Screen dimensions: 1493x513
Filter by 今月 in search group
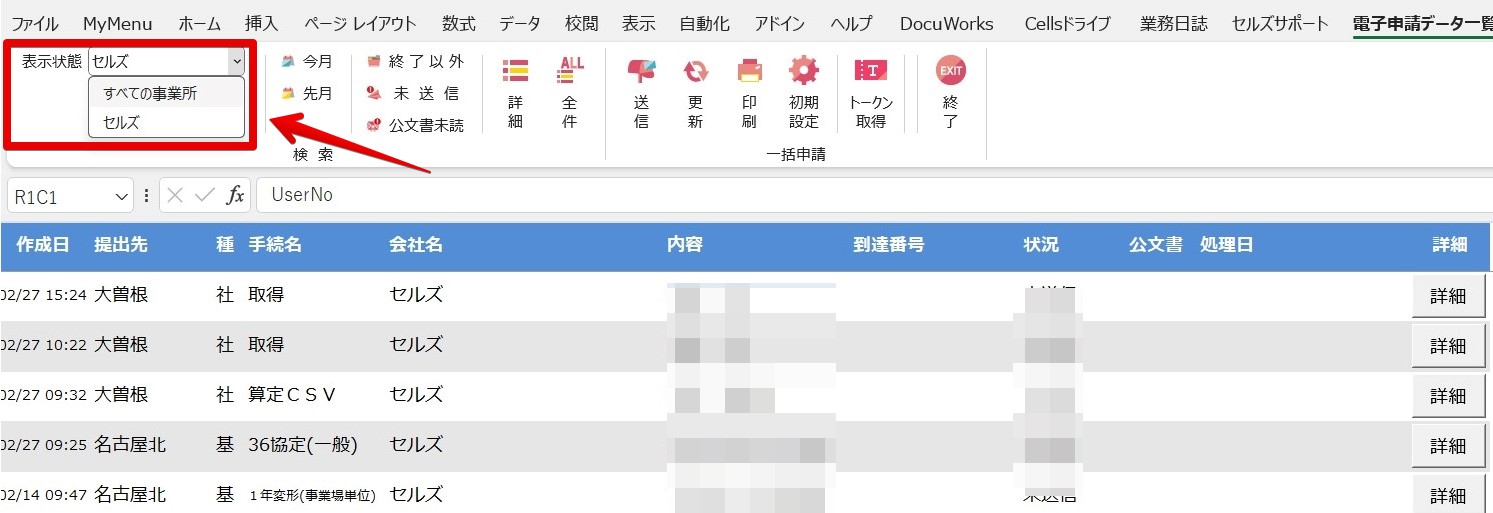coord(307,62)
